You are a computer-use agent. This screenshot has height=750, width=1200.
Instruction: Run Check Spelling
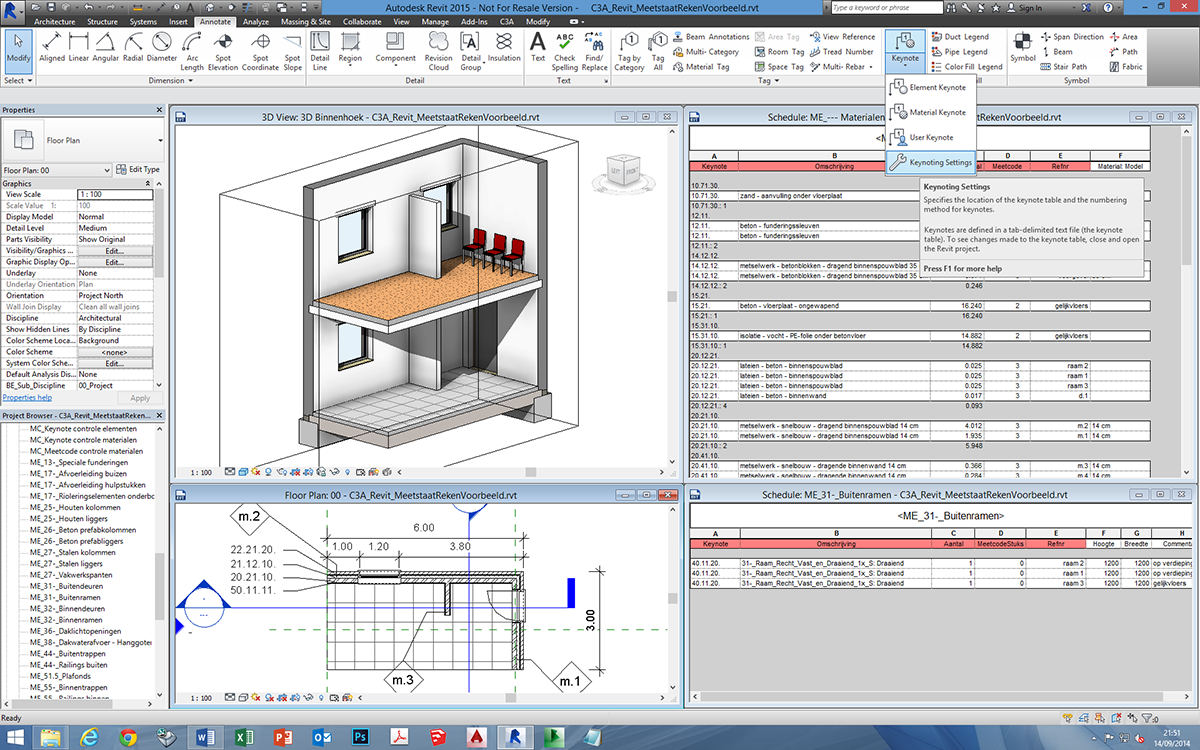(565, 52)
